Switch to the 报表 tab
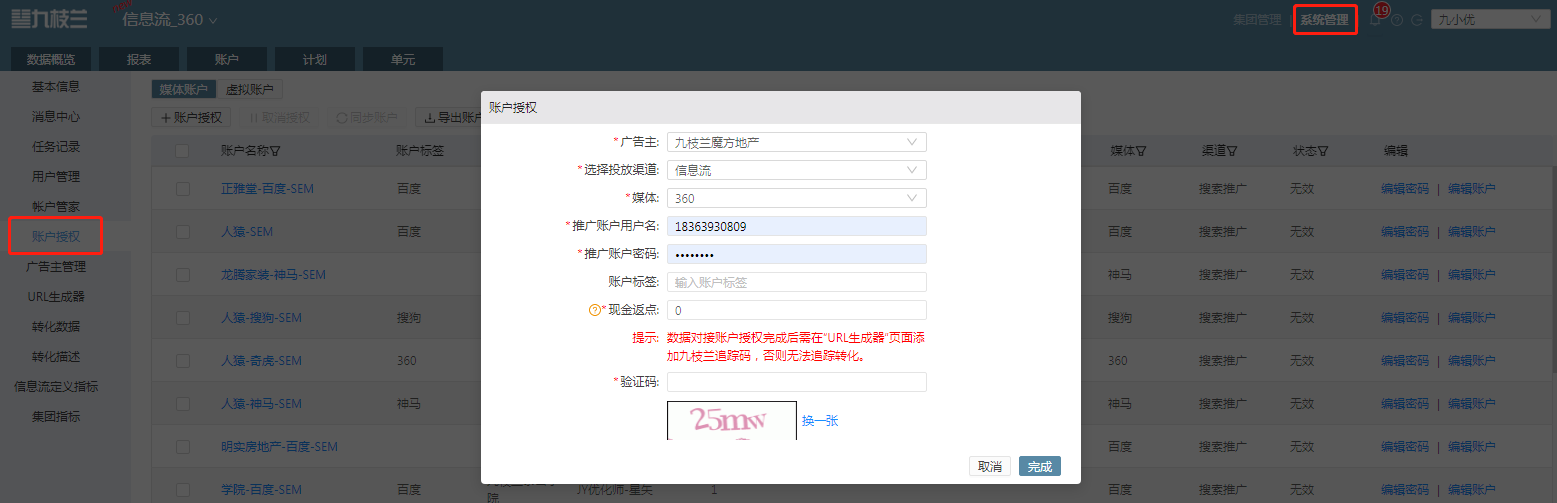Viewport: 1557px width, 503px height. [x=139, y=59]
